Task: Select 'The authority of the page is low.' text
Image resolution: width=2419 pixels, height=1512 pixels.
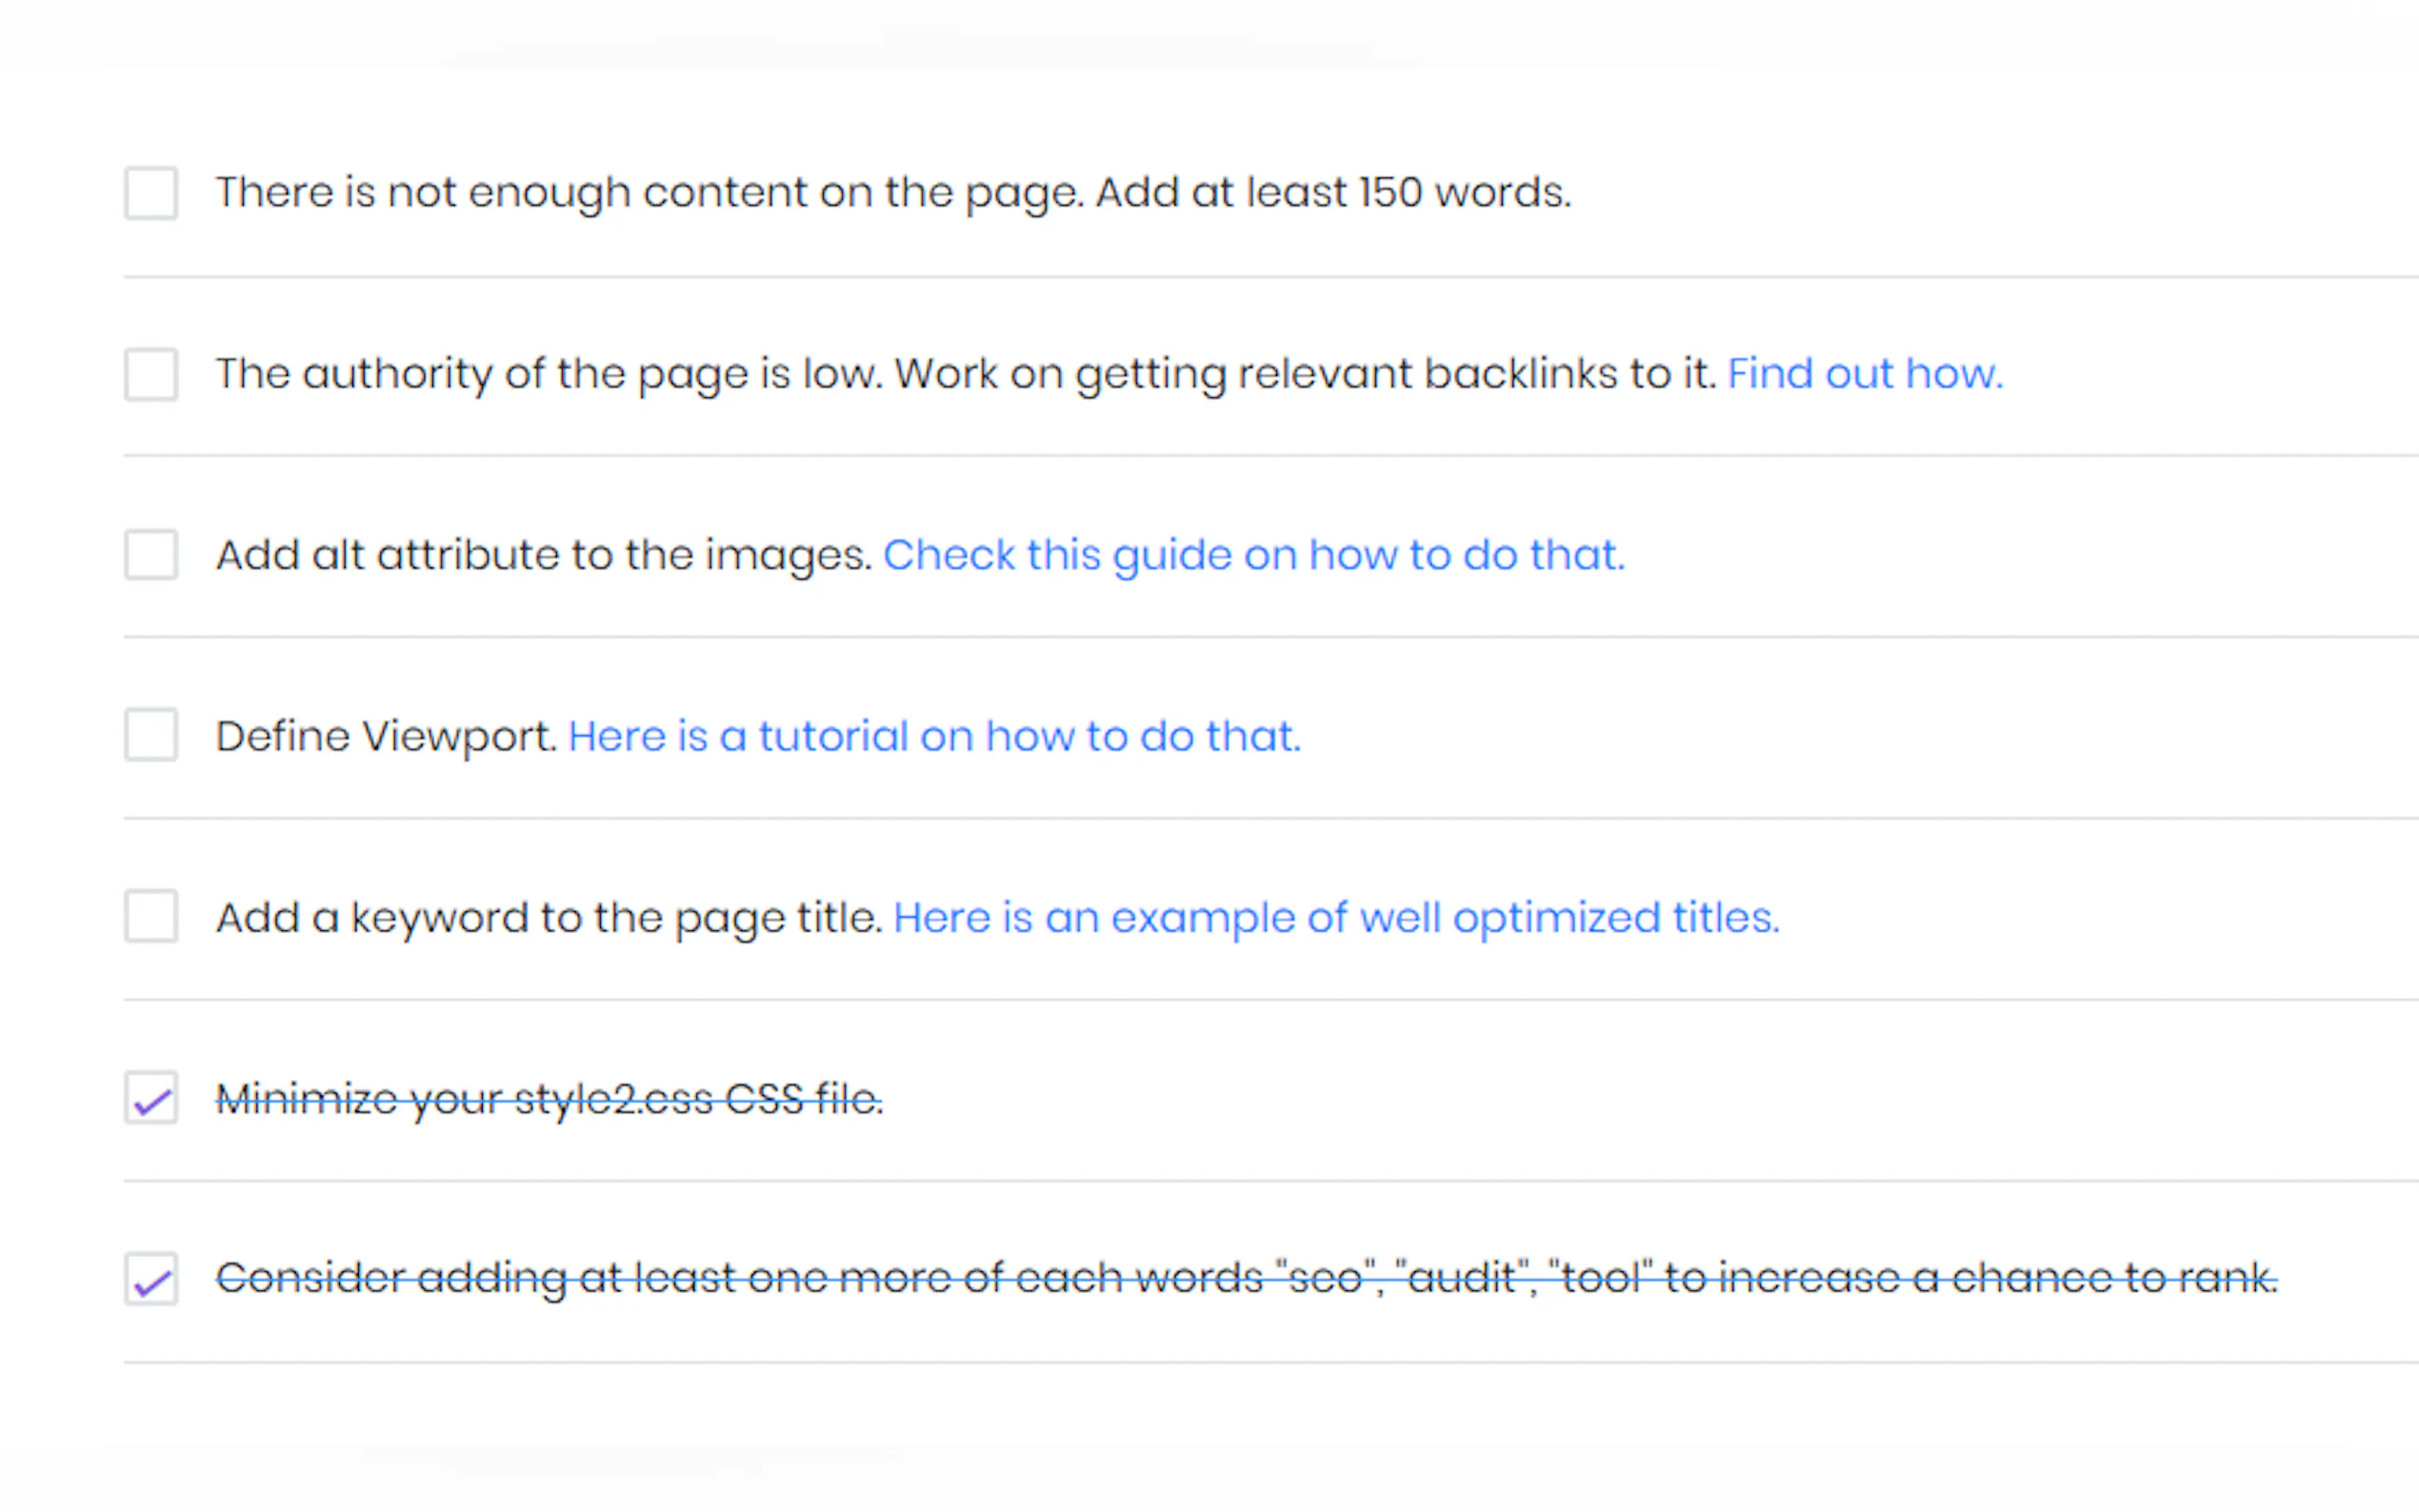Action: coord(549,374)
